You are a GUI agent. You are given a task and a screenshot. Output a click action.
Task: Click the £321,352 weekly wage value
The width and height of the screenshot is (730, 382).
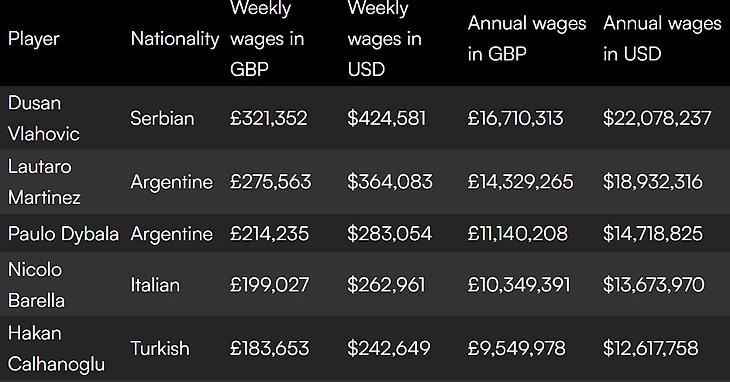tap(269, 118)
